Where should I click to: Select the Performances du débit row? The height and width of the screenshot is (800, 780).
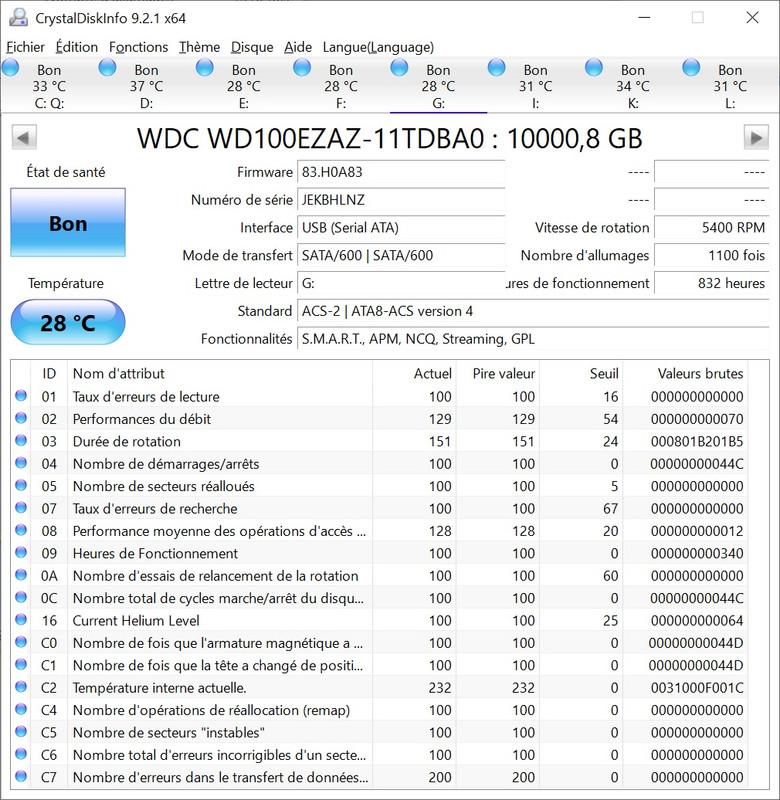[x=379, y=419]
